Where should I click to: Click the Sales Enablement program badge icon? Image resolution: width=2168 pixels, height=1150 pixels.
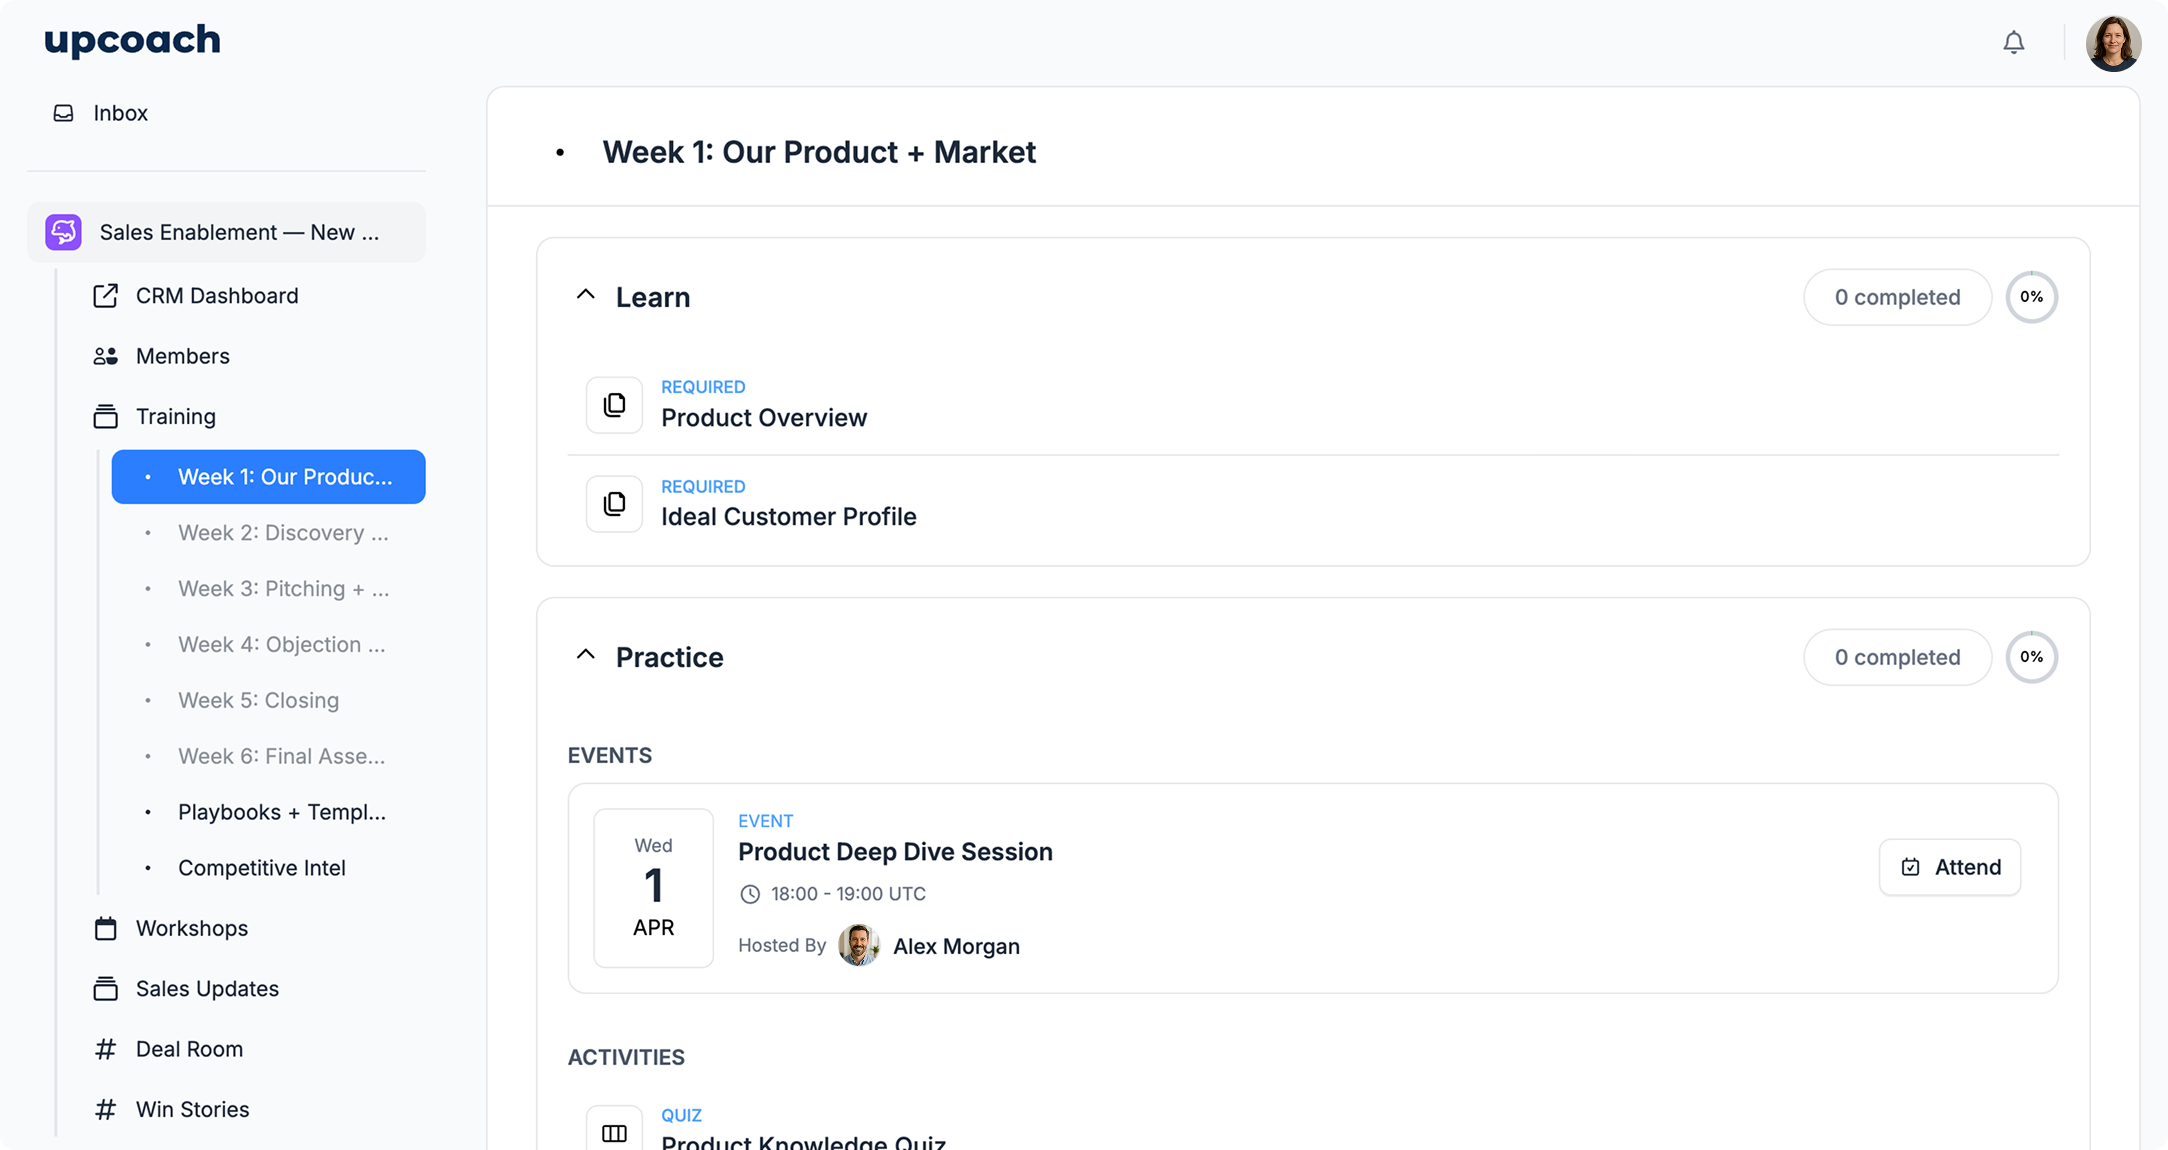pyautogui.click(x=62, y=231)
